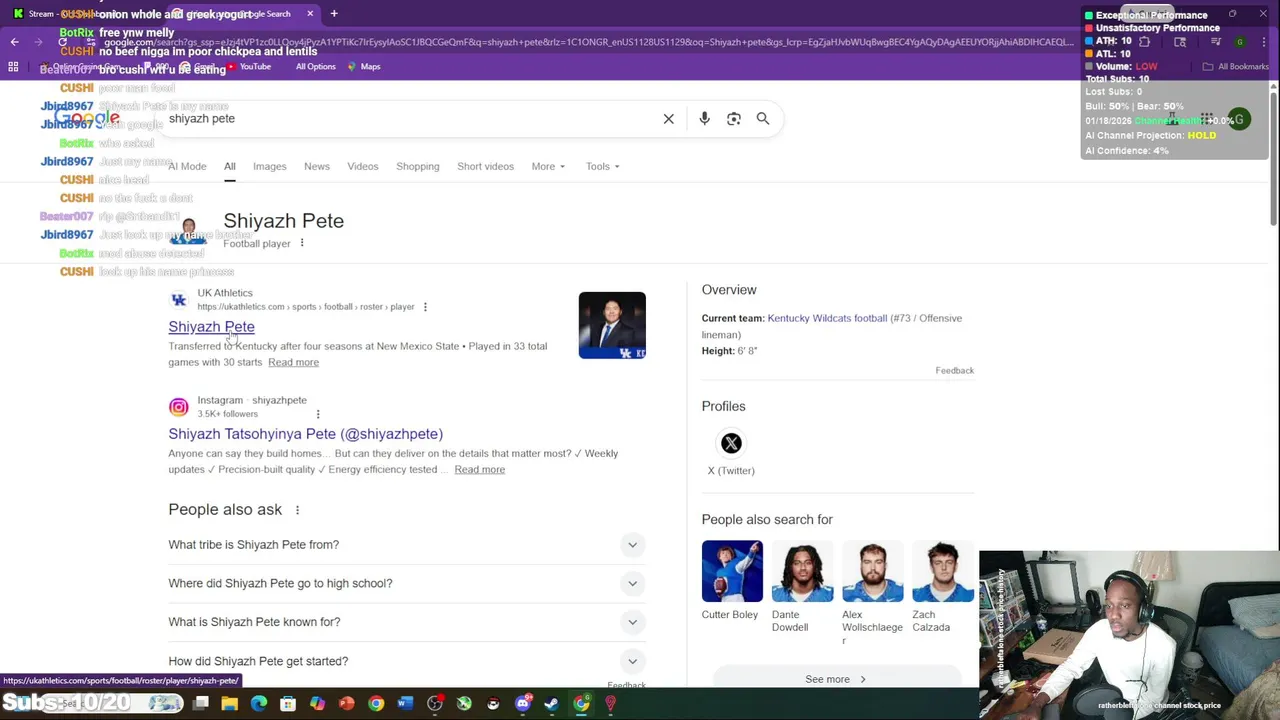The width and height of the screenshot is (1280, 720).
Task: Open Microsoft Word from taskbar
Action: [x=405, y=704]
